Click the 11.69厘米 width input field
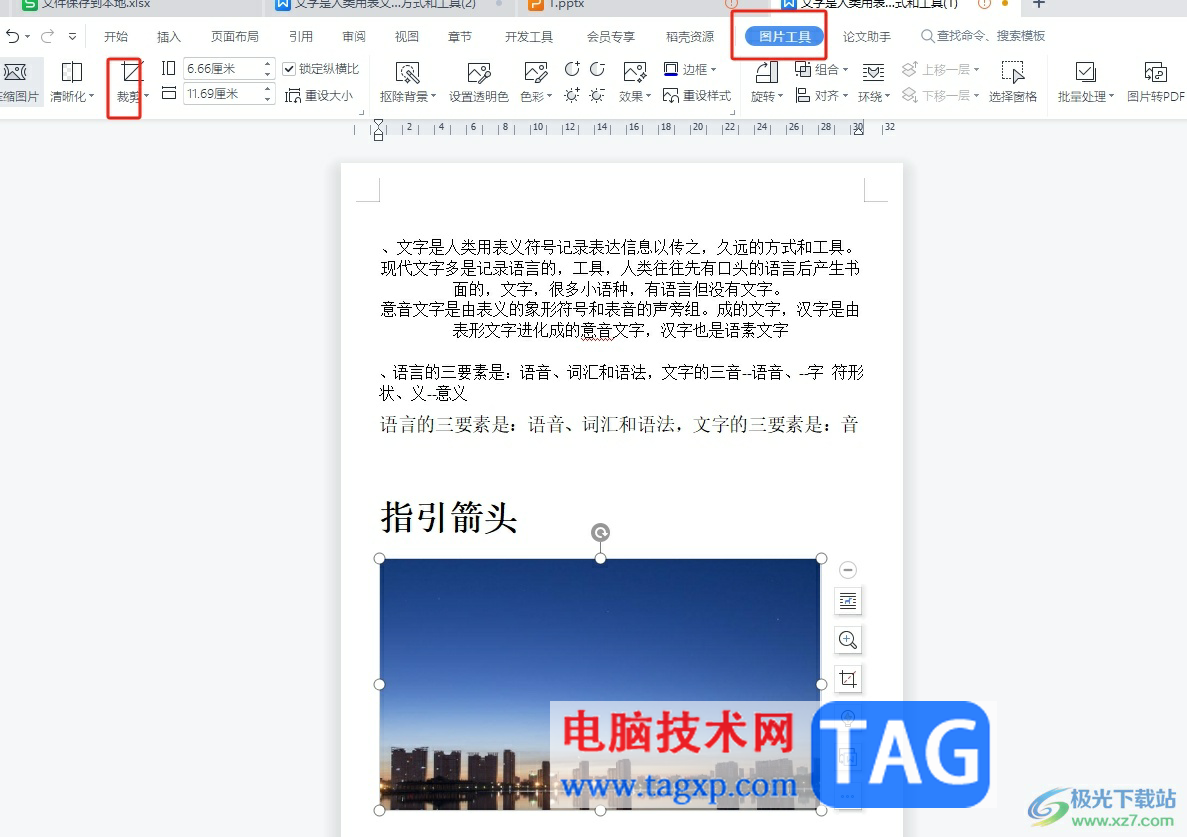 (223, 94)
